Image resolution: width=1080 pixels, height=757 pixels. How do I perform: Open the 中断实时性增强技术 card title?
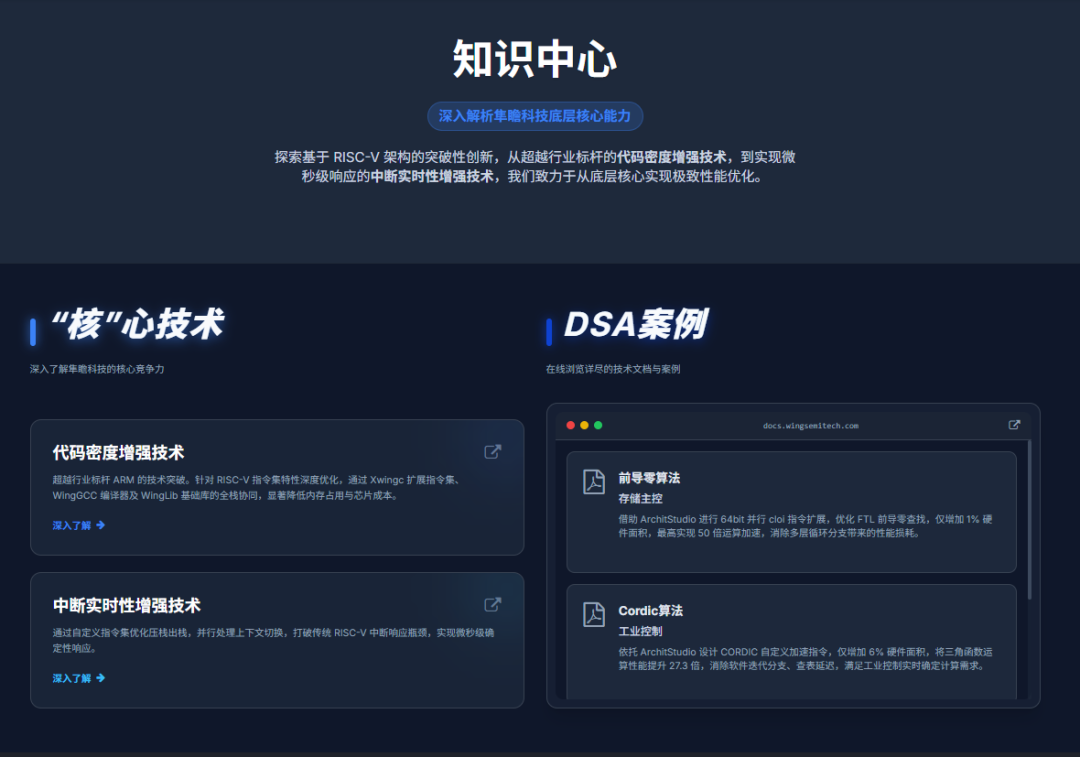127,605
